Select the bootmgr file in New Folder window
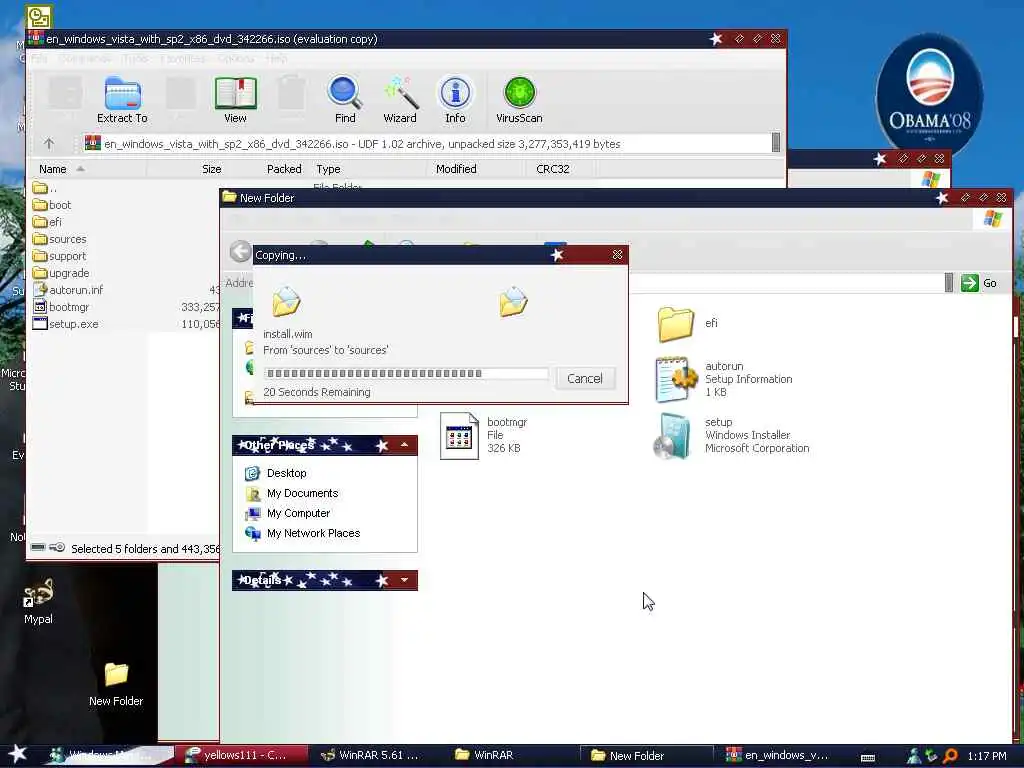 pos(484,436)
